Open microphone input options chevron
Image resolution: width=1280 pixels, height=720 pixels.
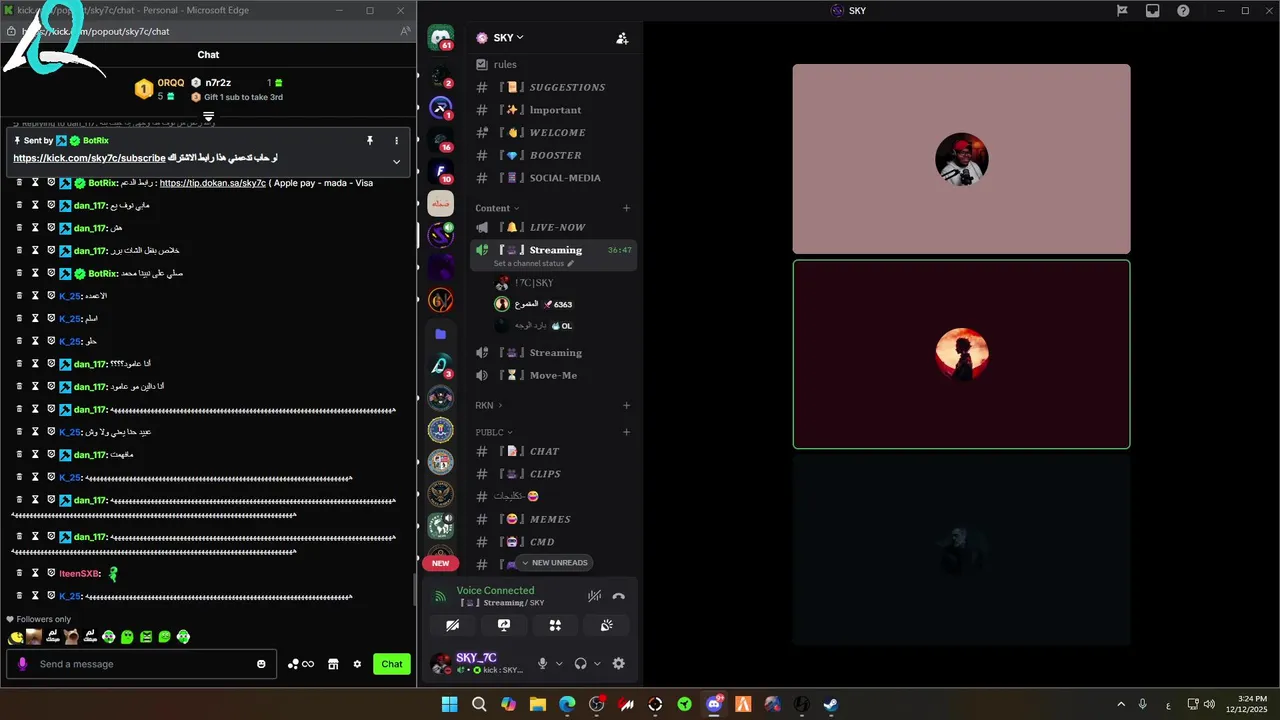[559, 664]
